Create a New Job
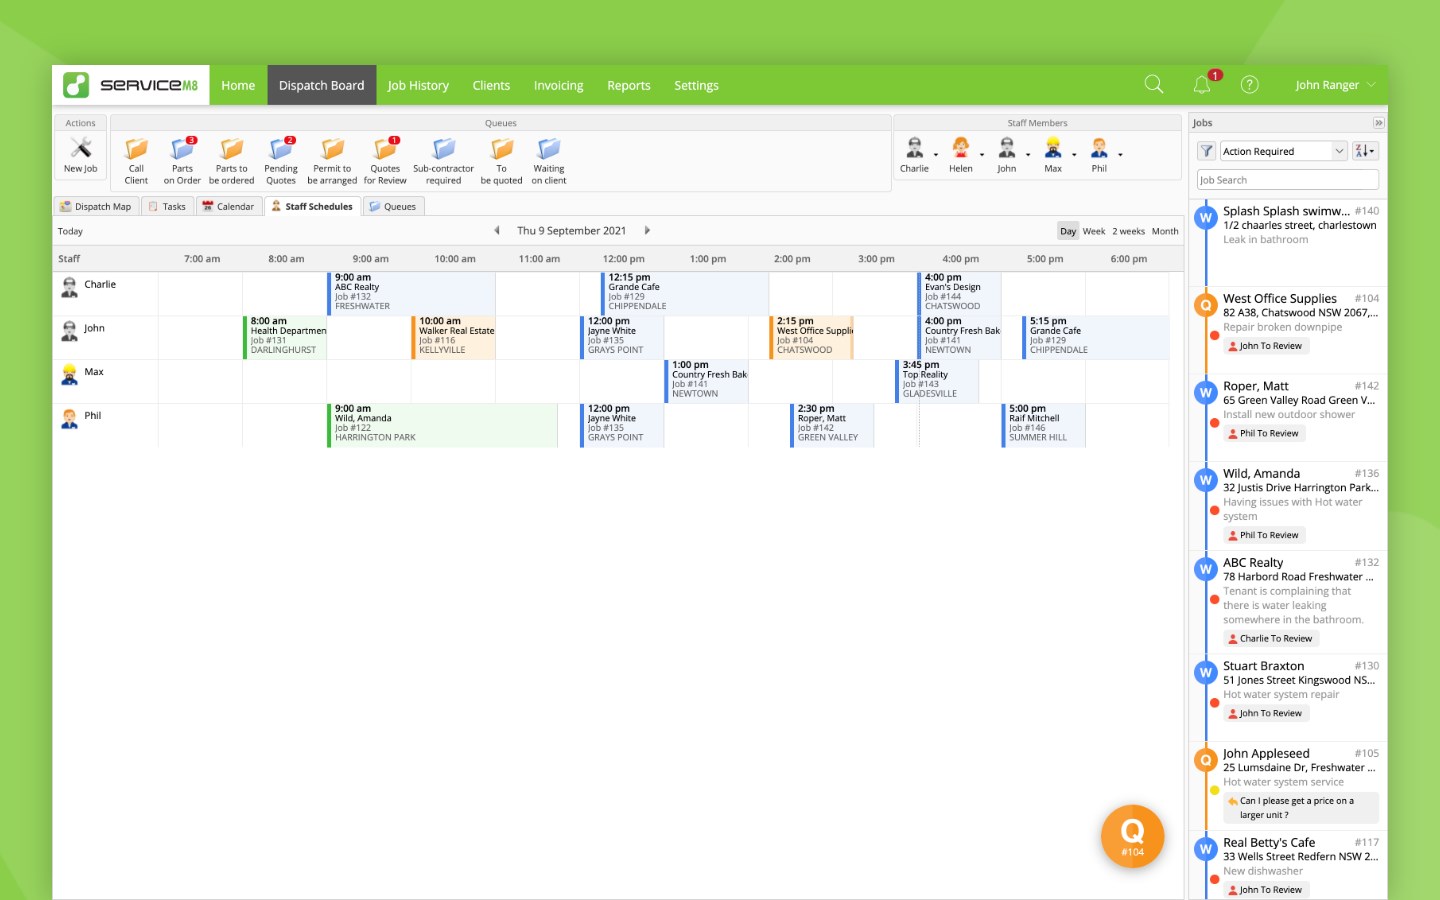Viewport: 1440px width, 900px height. tap(81, 155)
